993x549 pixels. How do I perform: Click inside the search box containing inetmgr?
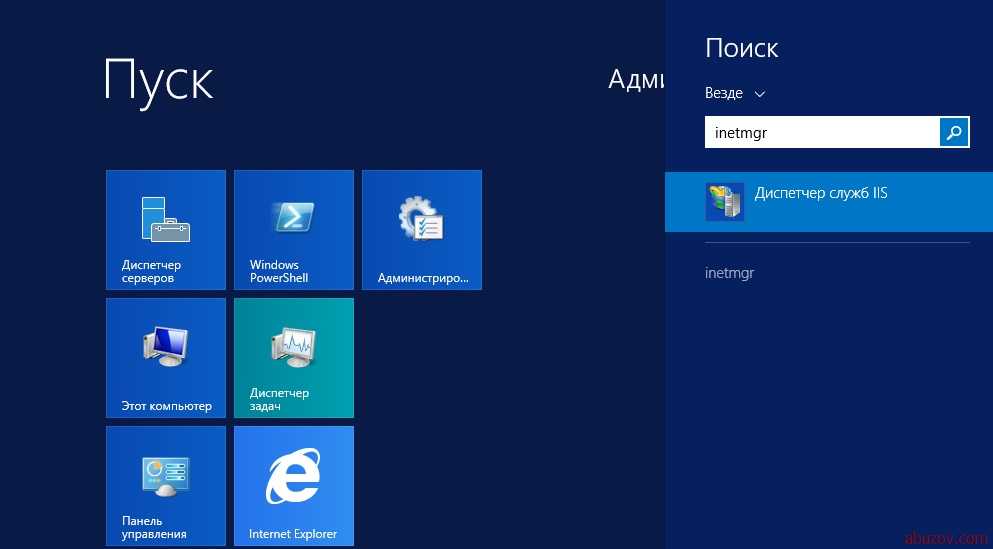coord(820,132)
